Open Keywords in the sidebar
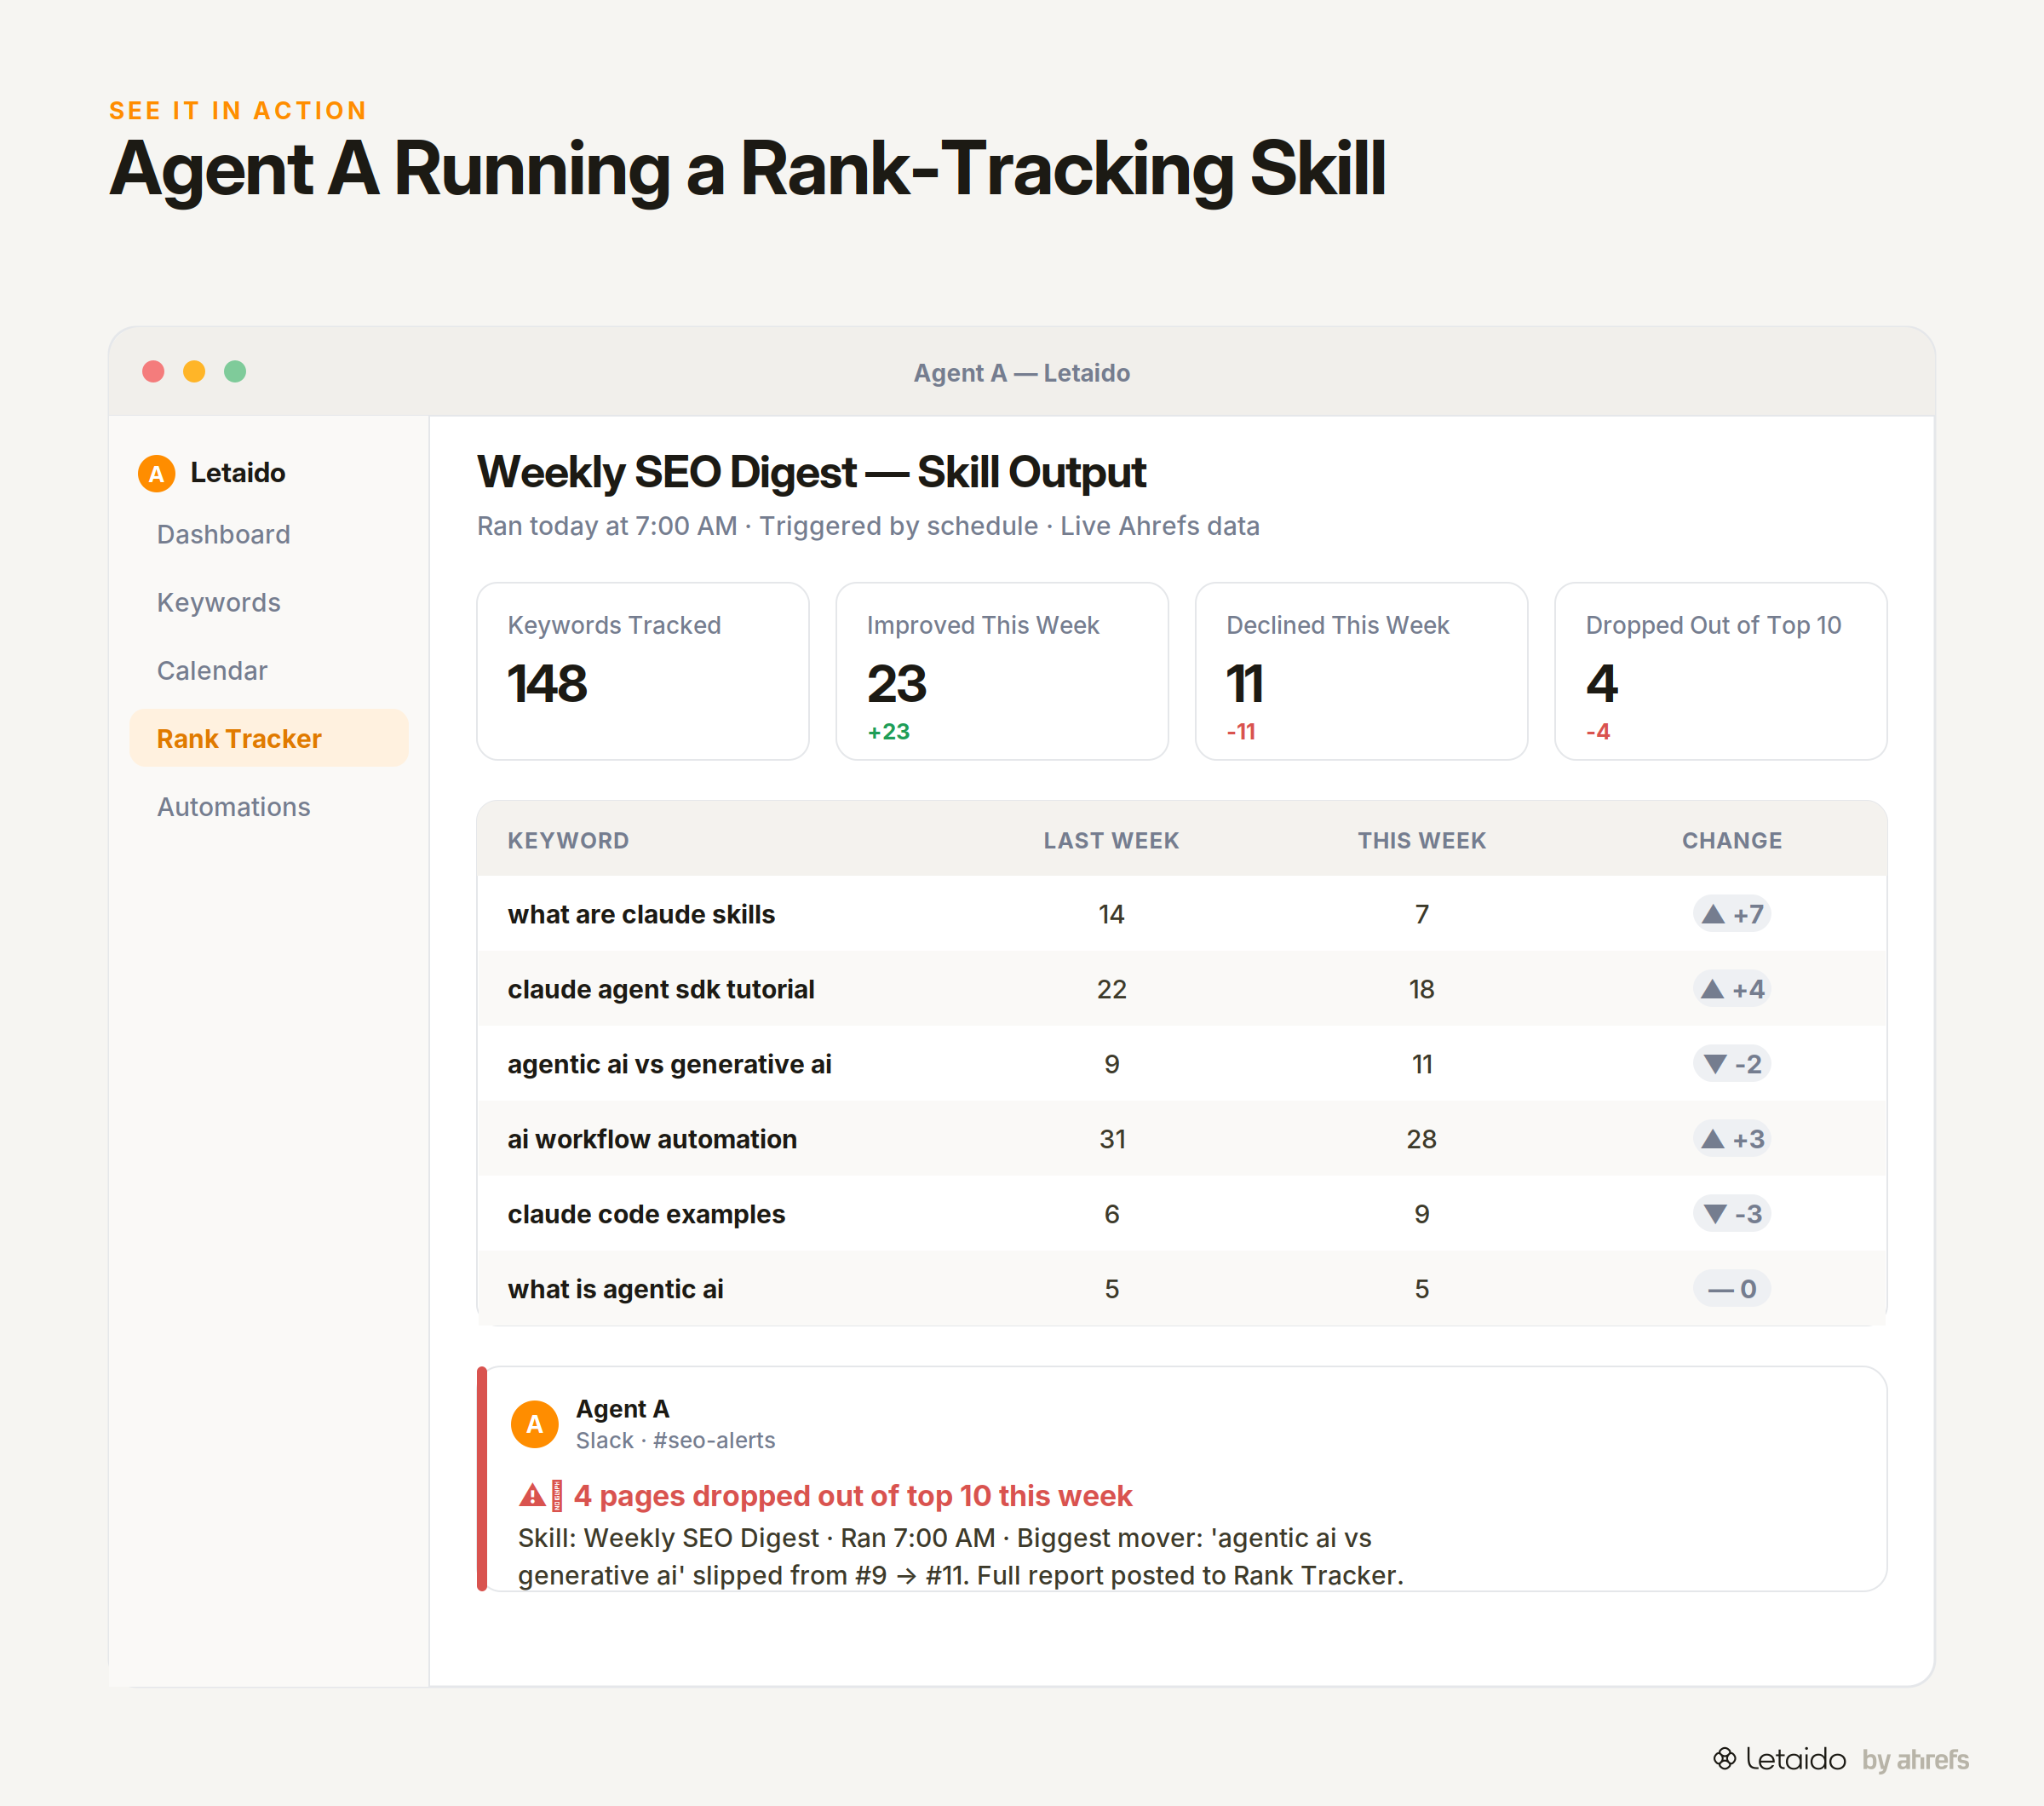The width and height of the screenshot is (2044, 1806). click(218, 602)
